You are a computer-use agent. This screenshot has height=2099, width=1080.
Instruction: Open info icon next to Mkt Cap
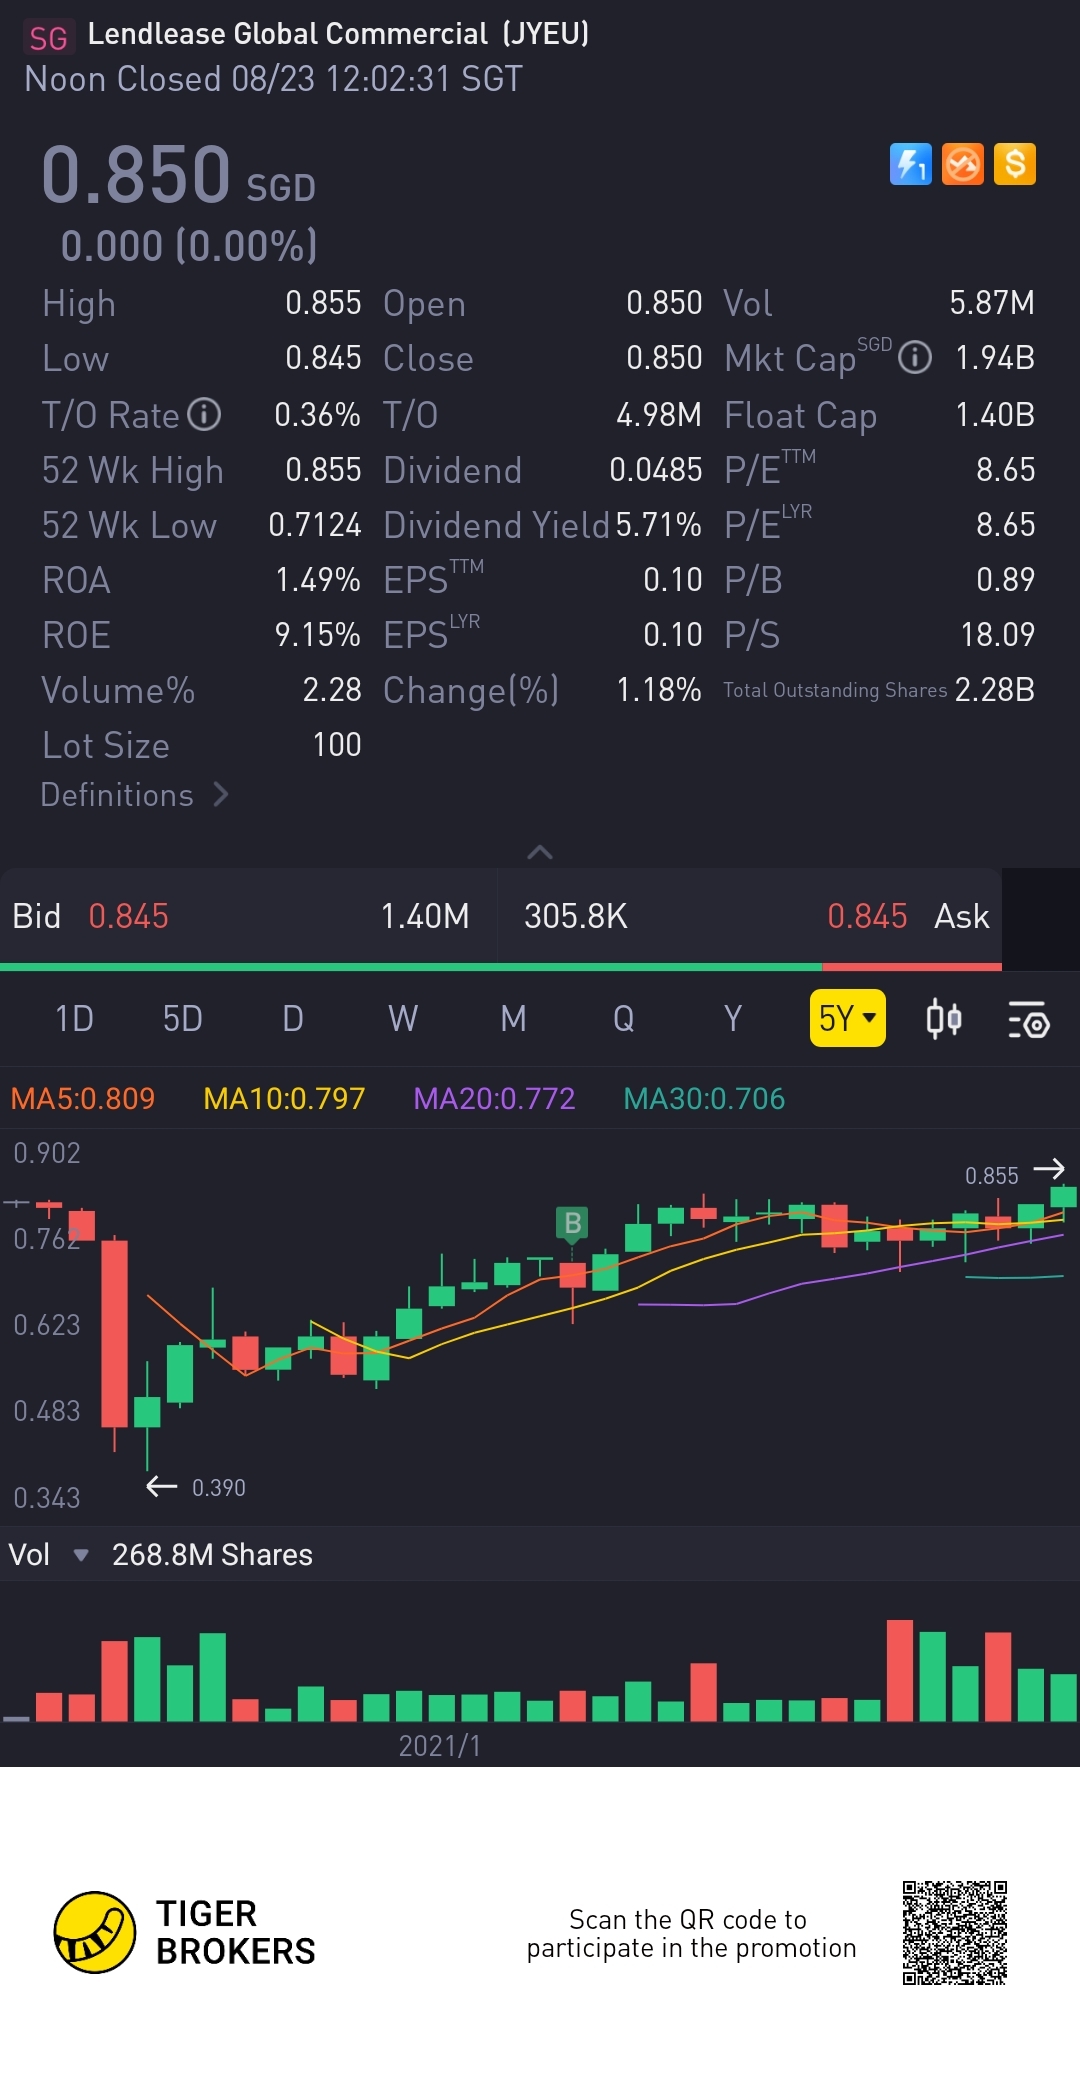coord(915,358)
